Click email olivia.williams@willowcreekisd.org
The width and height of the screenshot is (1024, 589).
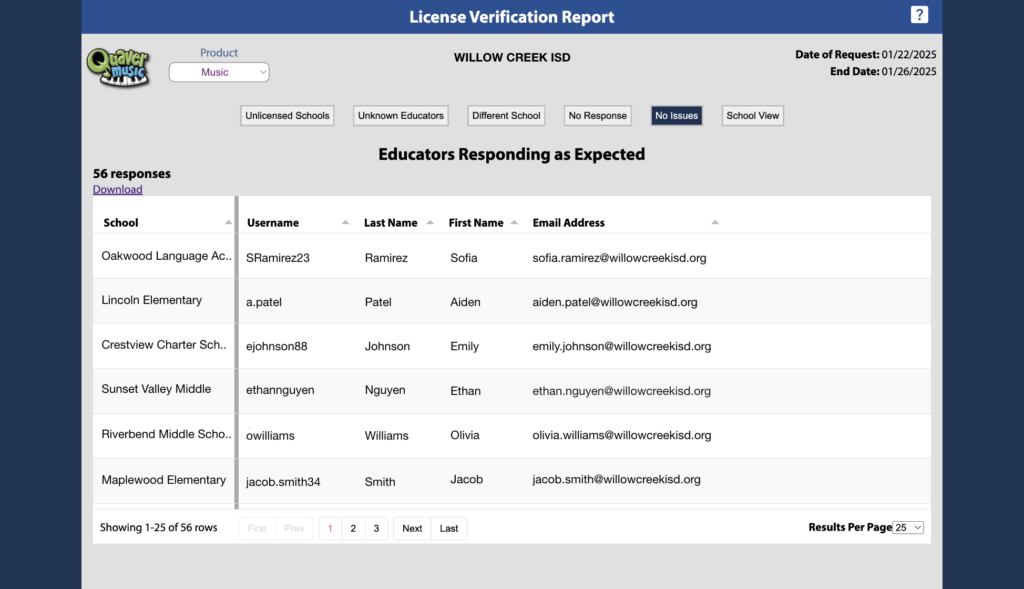pyautogui.click(x=622, y=435)
